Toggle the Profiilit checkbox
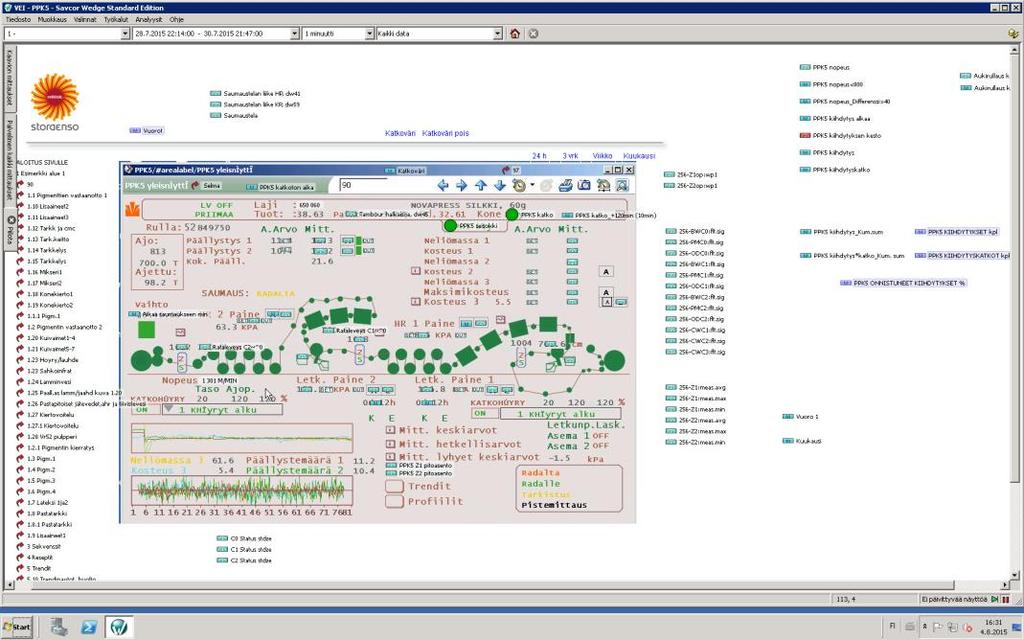1024x640 pixels. 394,502
